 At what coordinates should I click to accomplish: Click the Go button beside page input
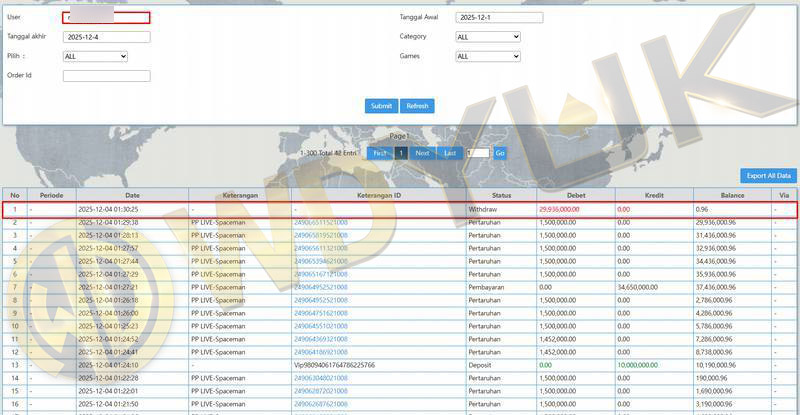(500, 153)
